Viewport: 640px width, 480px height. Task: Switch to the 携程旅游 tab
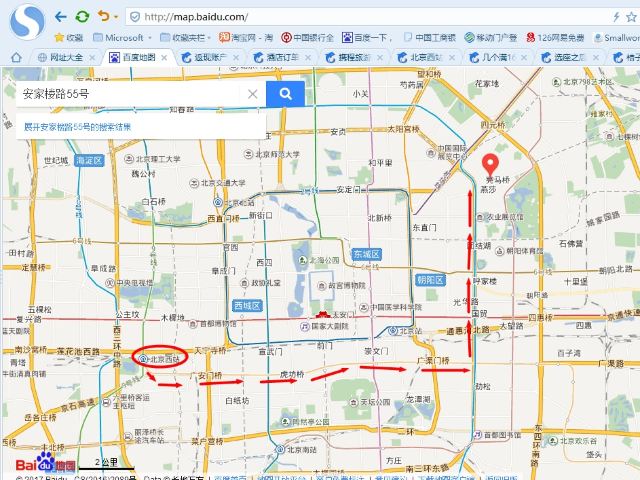tap(353, 58)
